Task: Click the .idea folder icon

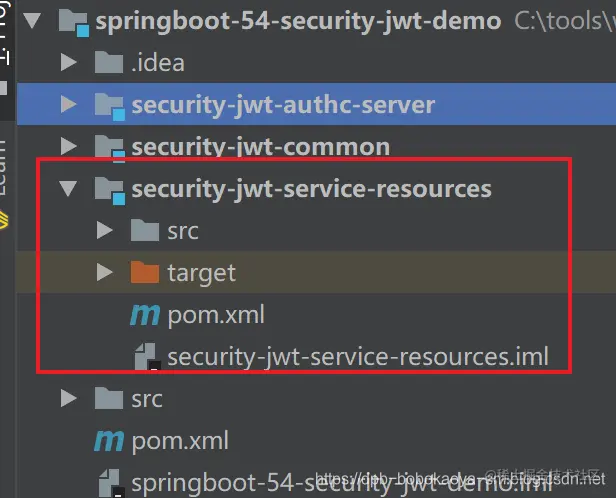Action: [109, 62]
